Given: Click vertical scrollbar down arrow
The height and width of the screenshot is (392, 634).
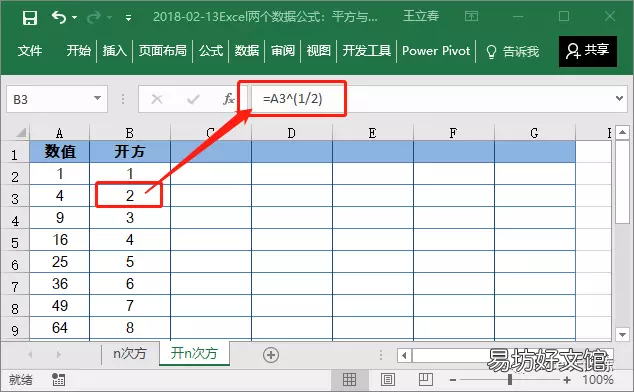Looking at the screenshot, I should pyautogui.click(x=622, y=335).
